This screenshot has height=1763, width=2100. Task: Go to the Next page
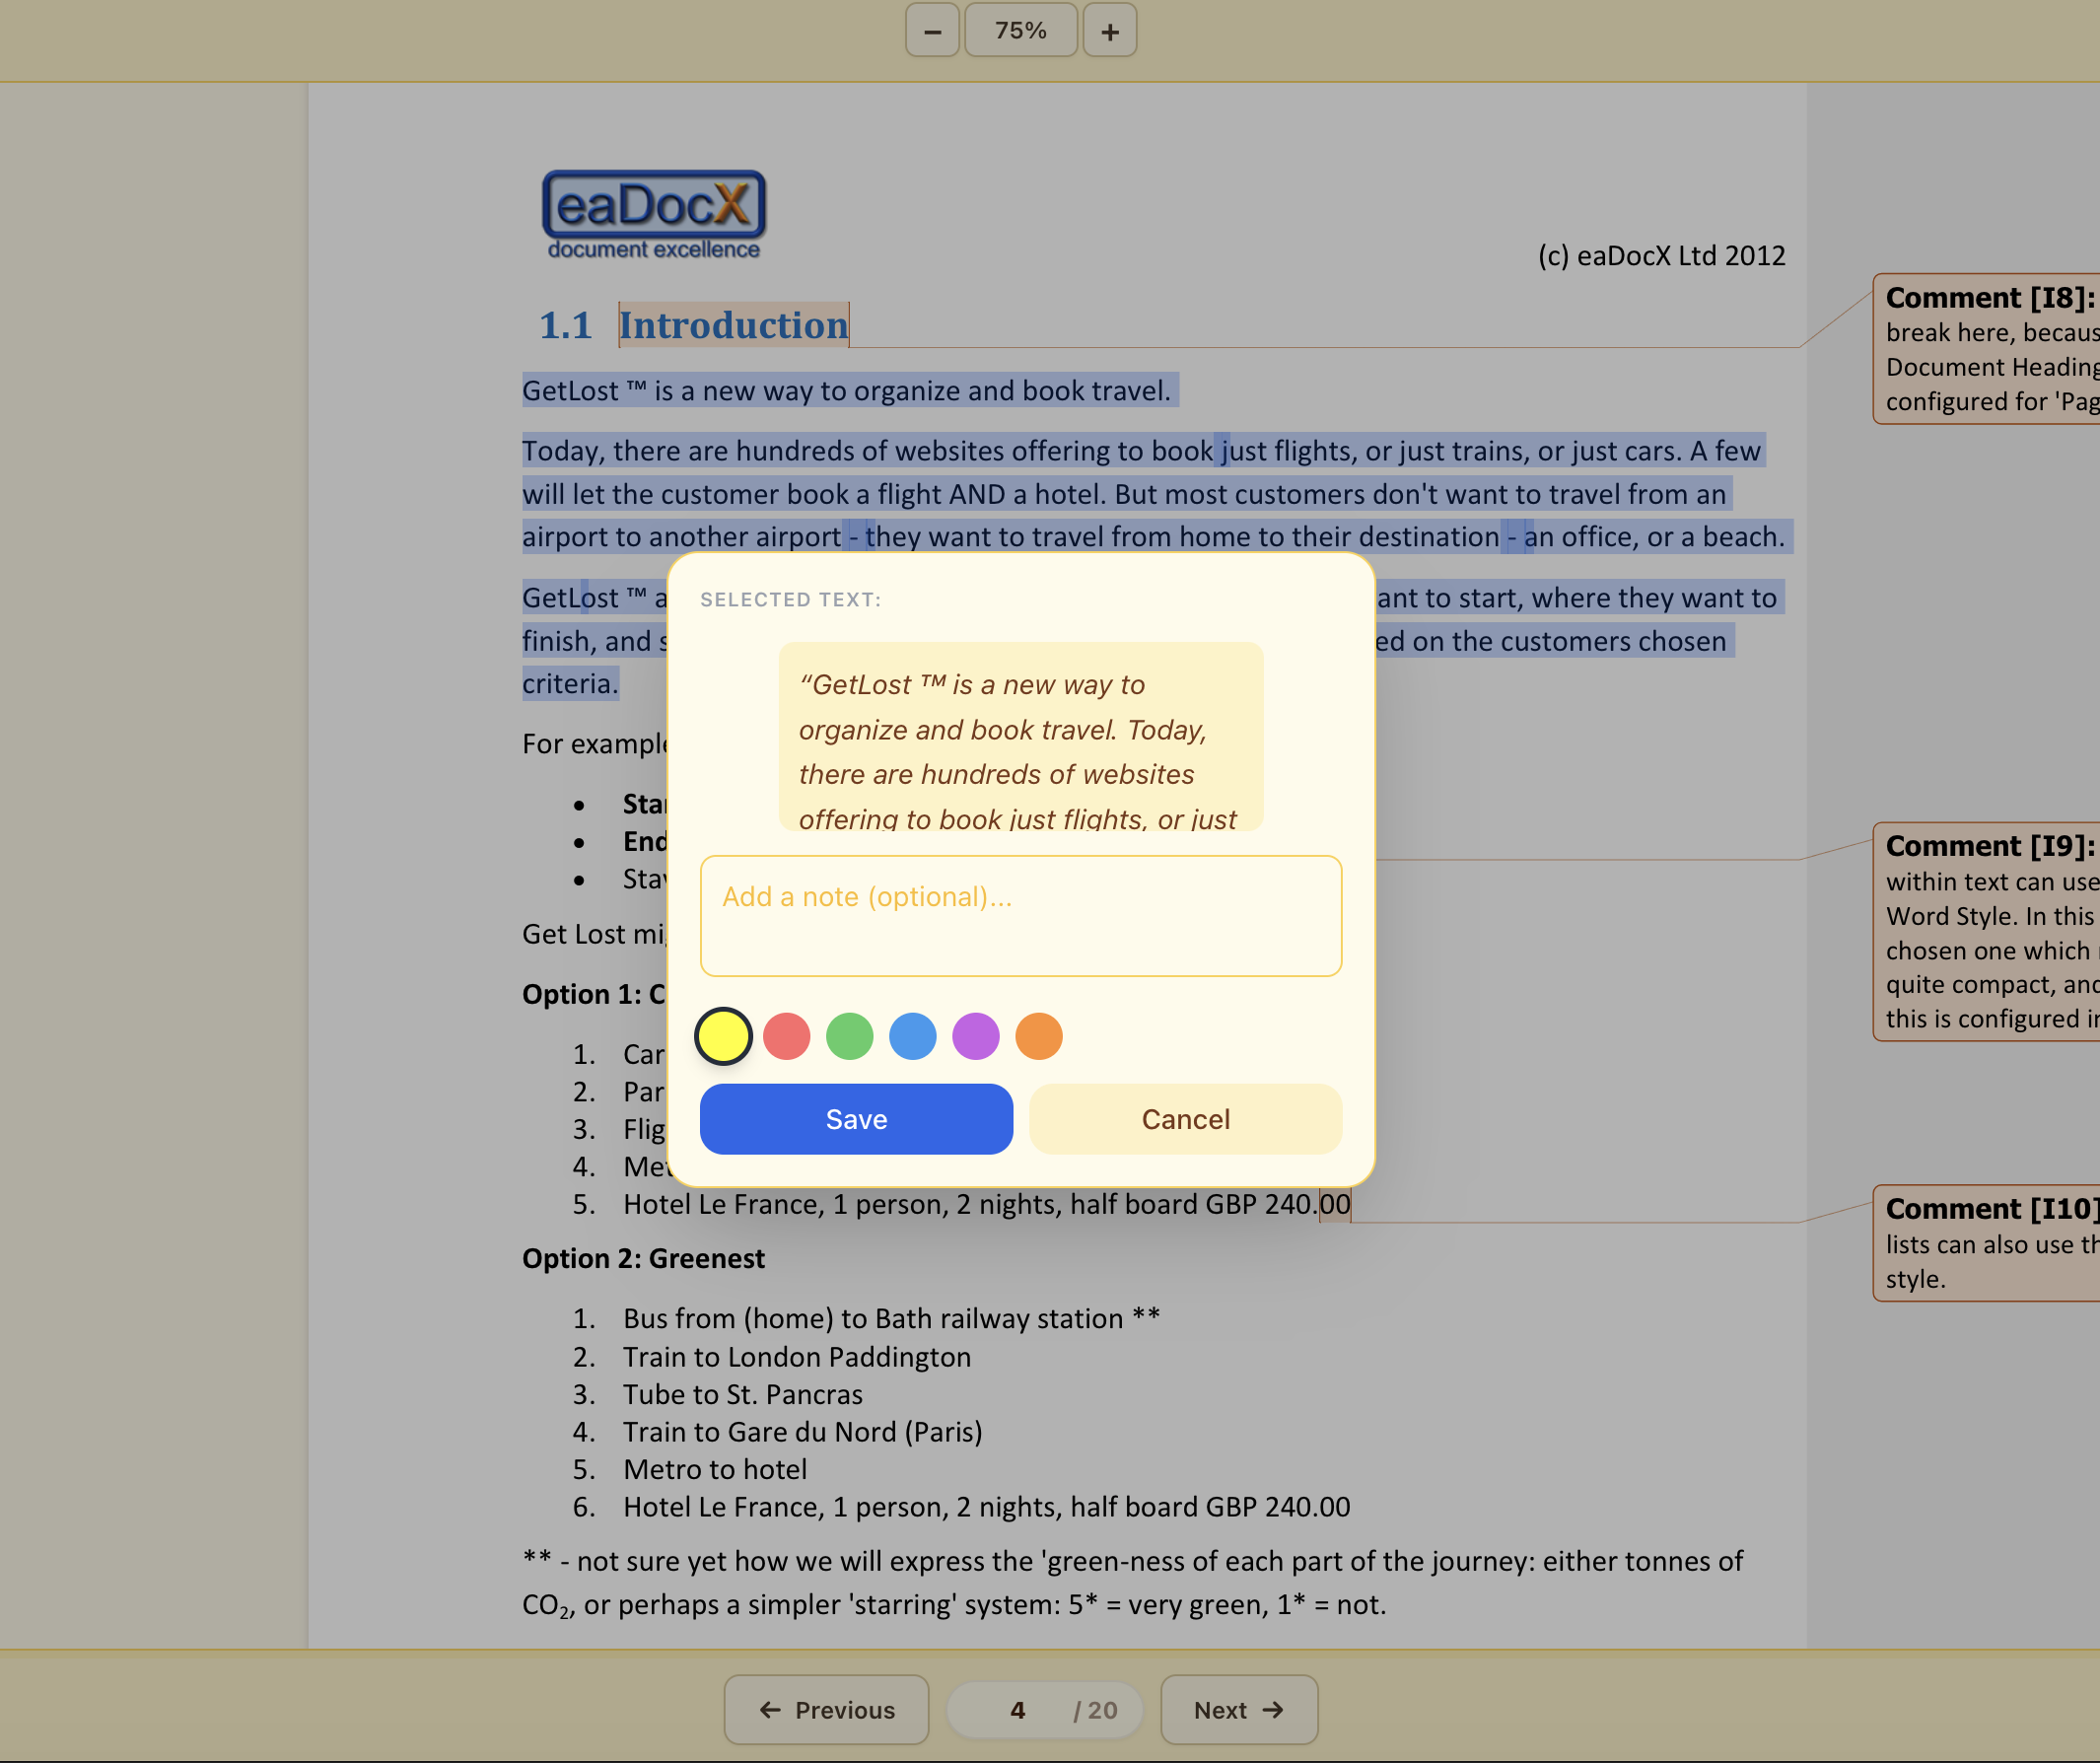[x=1239, y=1710]
